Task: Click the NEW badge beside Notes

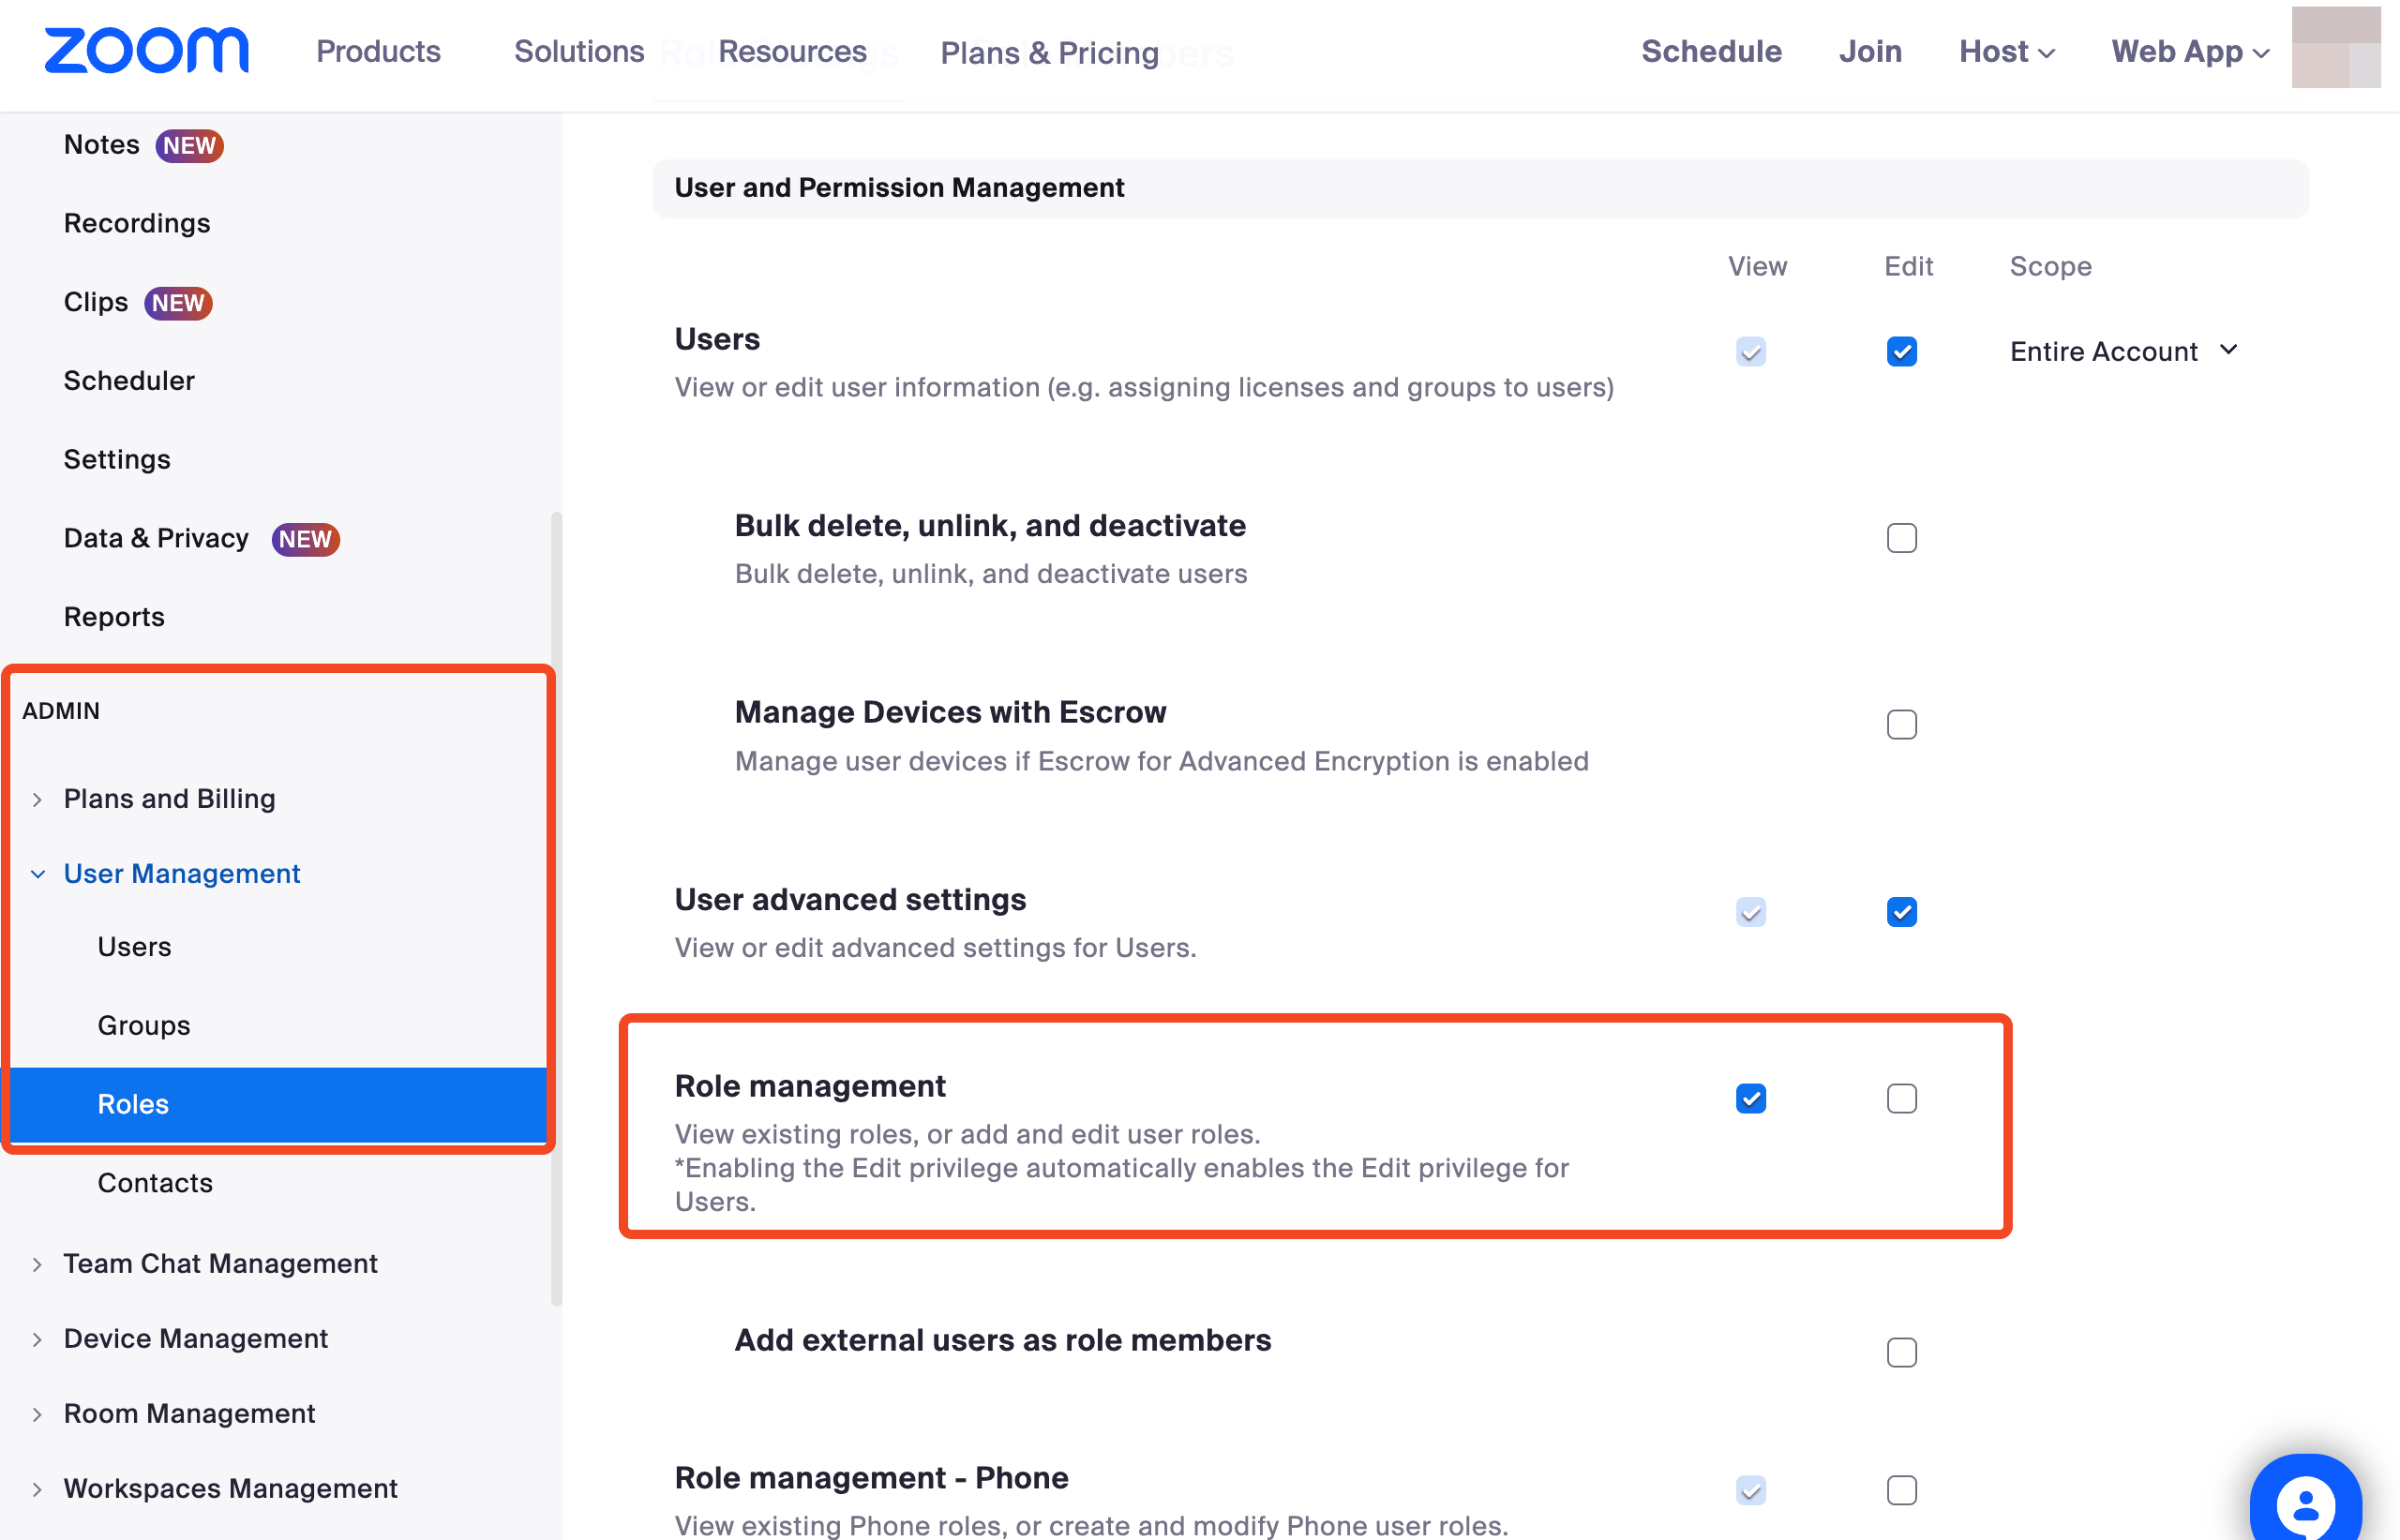Action: pos(189,146)
